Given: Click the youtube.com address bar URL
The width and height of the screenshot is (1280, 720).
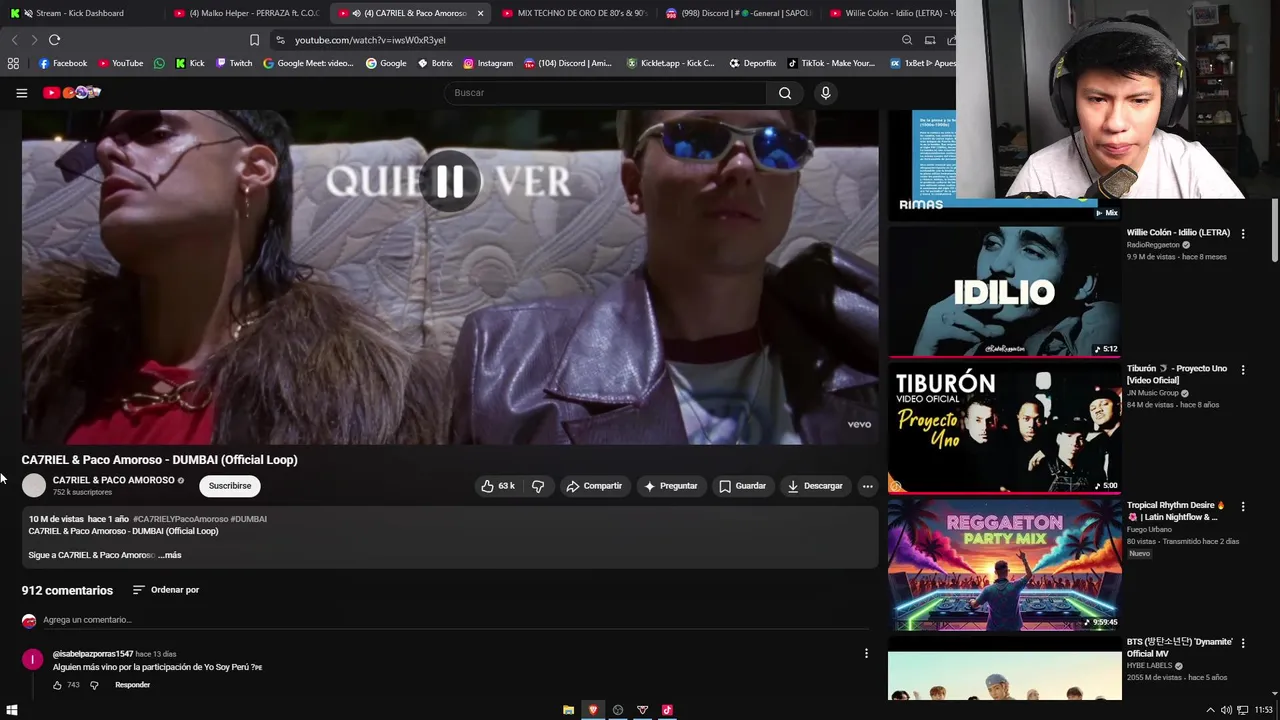Looking at the screenshot, I should pos(370,40).
